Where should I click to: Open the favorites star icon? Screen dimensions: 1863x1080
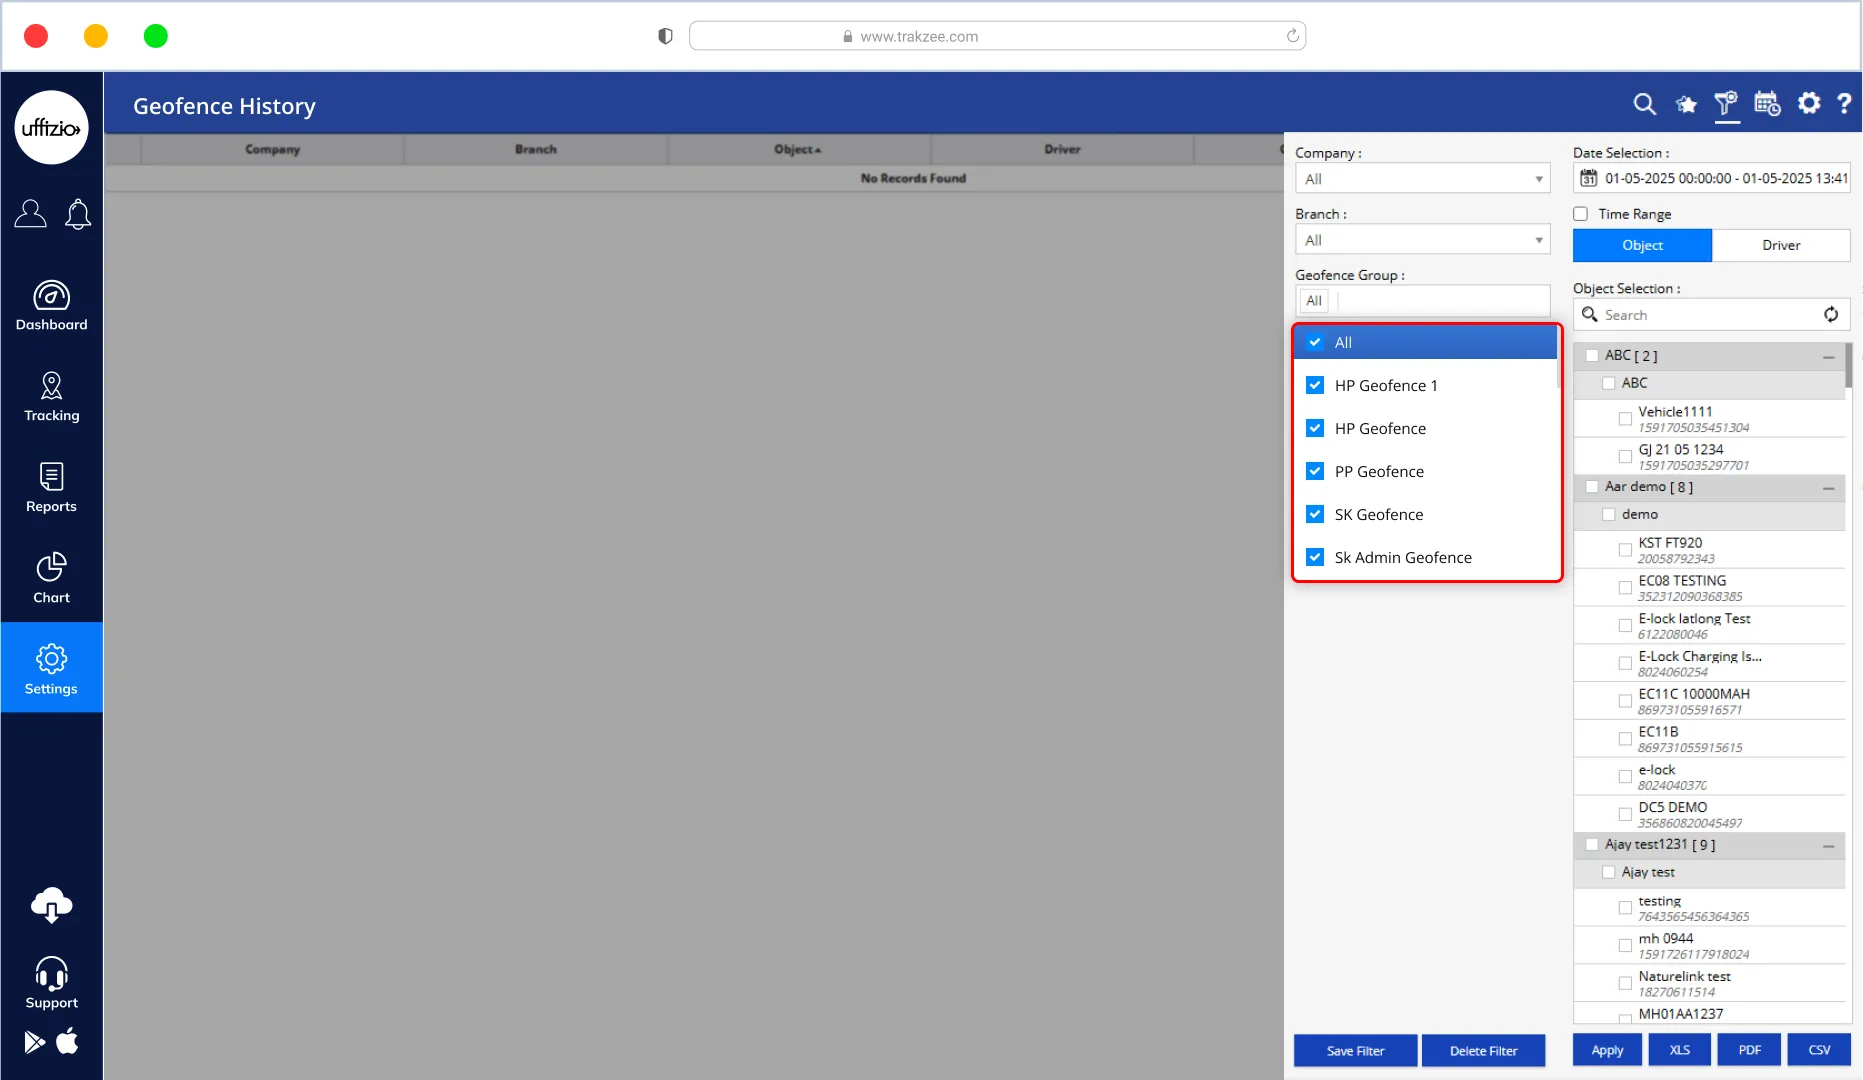tap(1686, 104)
